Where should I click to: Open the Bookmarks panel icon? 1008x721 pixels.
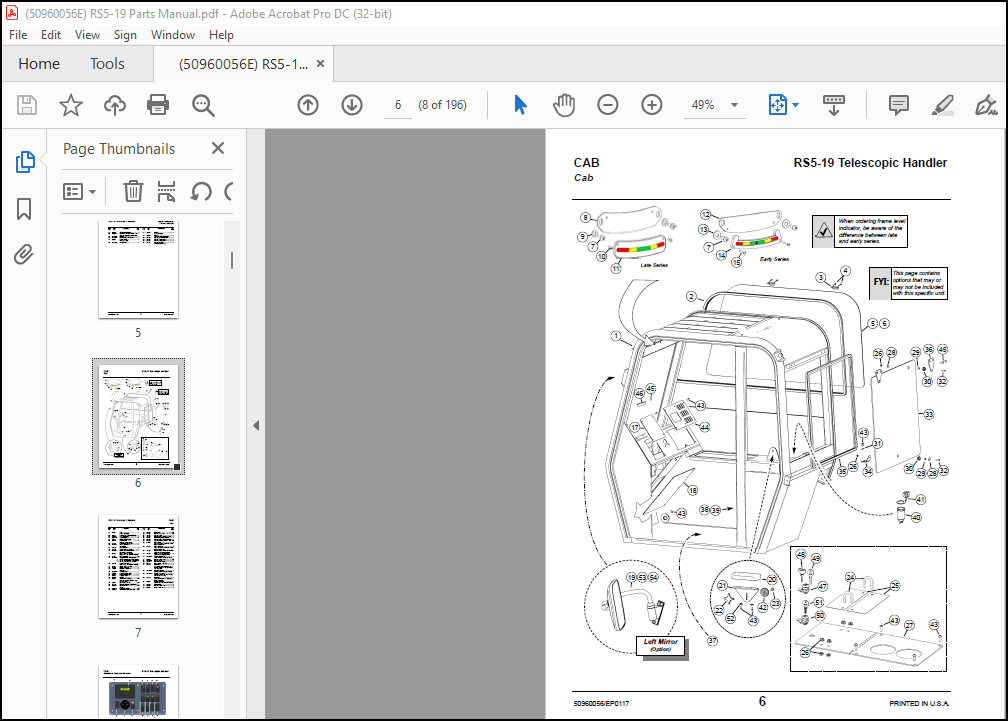coord(24,209)
